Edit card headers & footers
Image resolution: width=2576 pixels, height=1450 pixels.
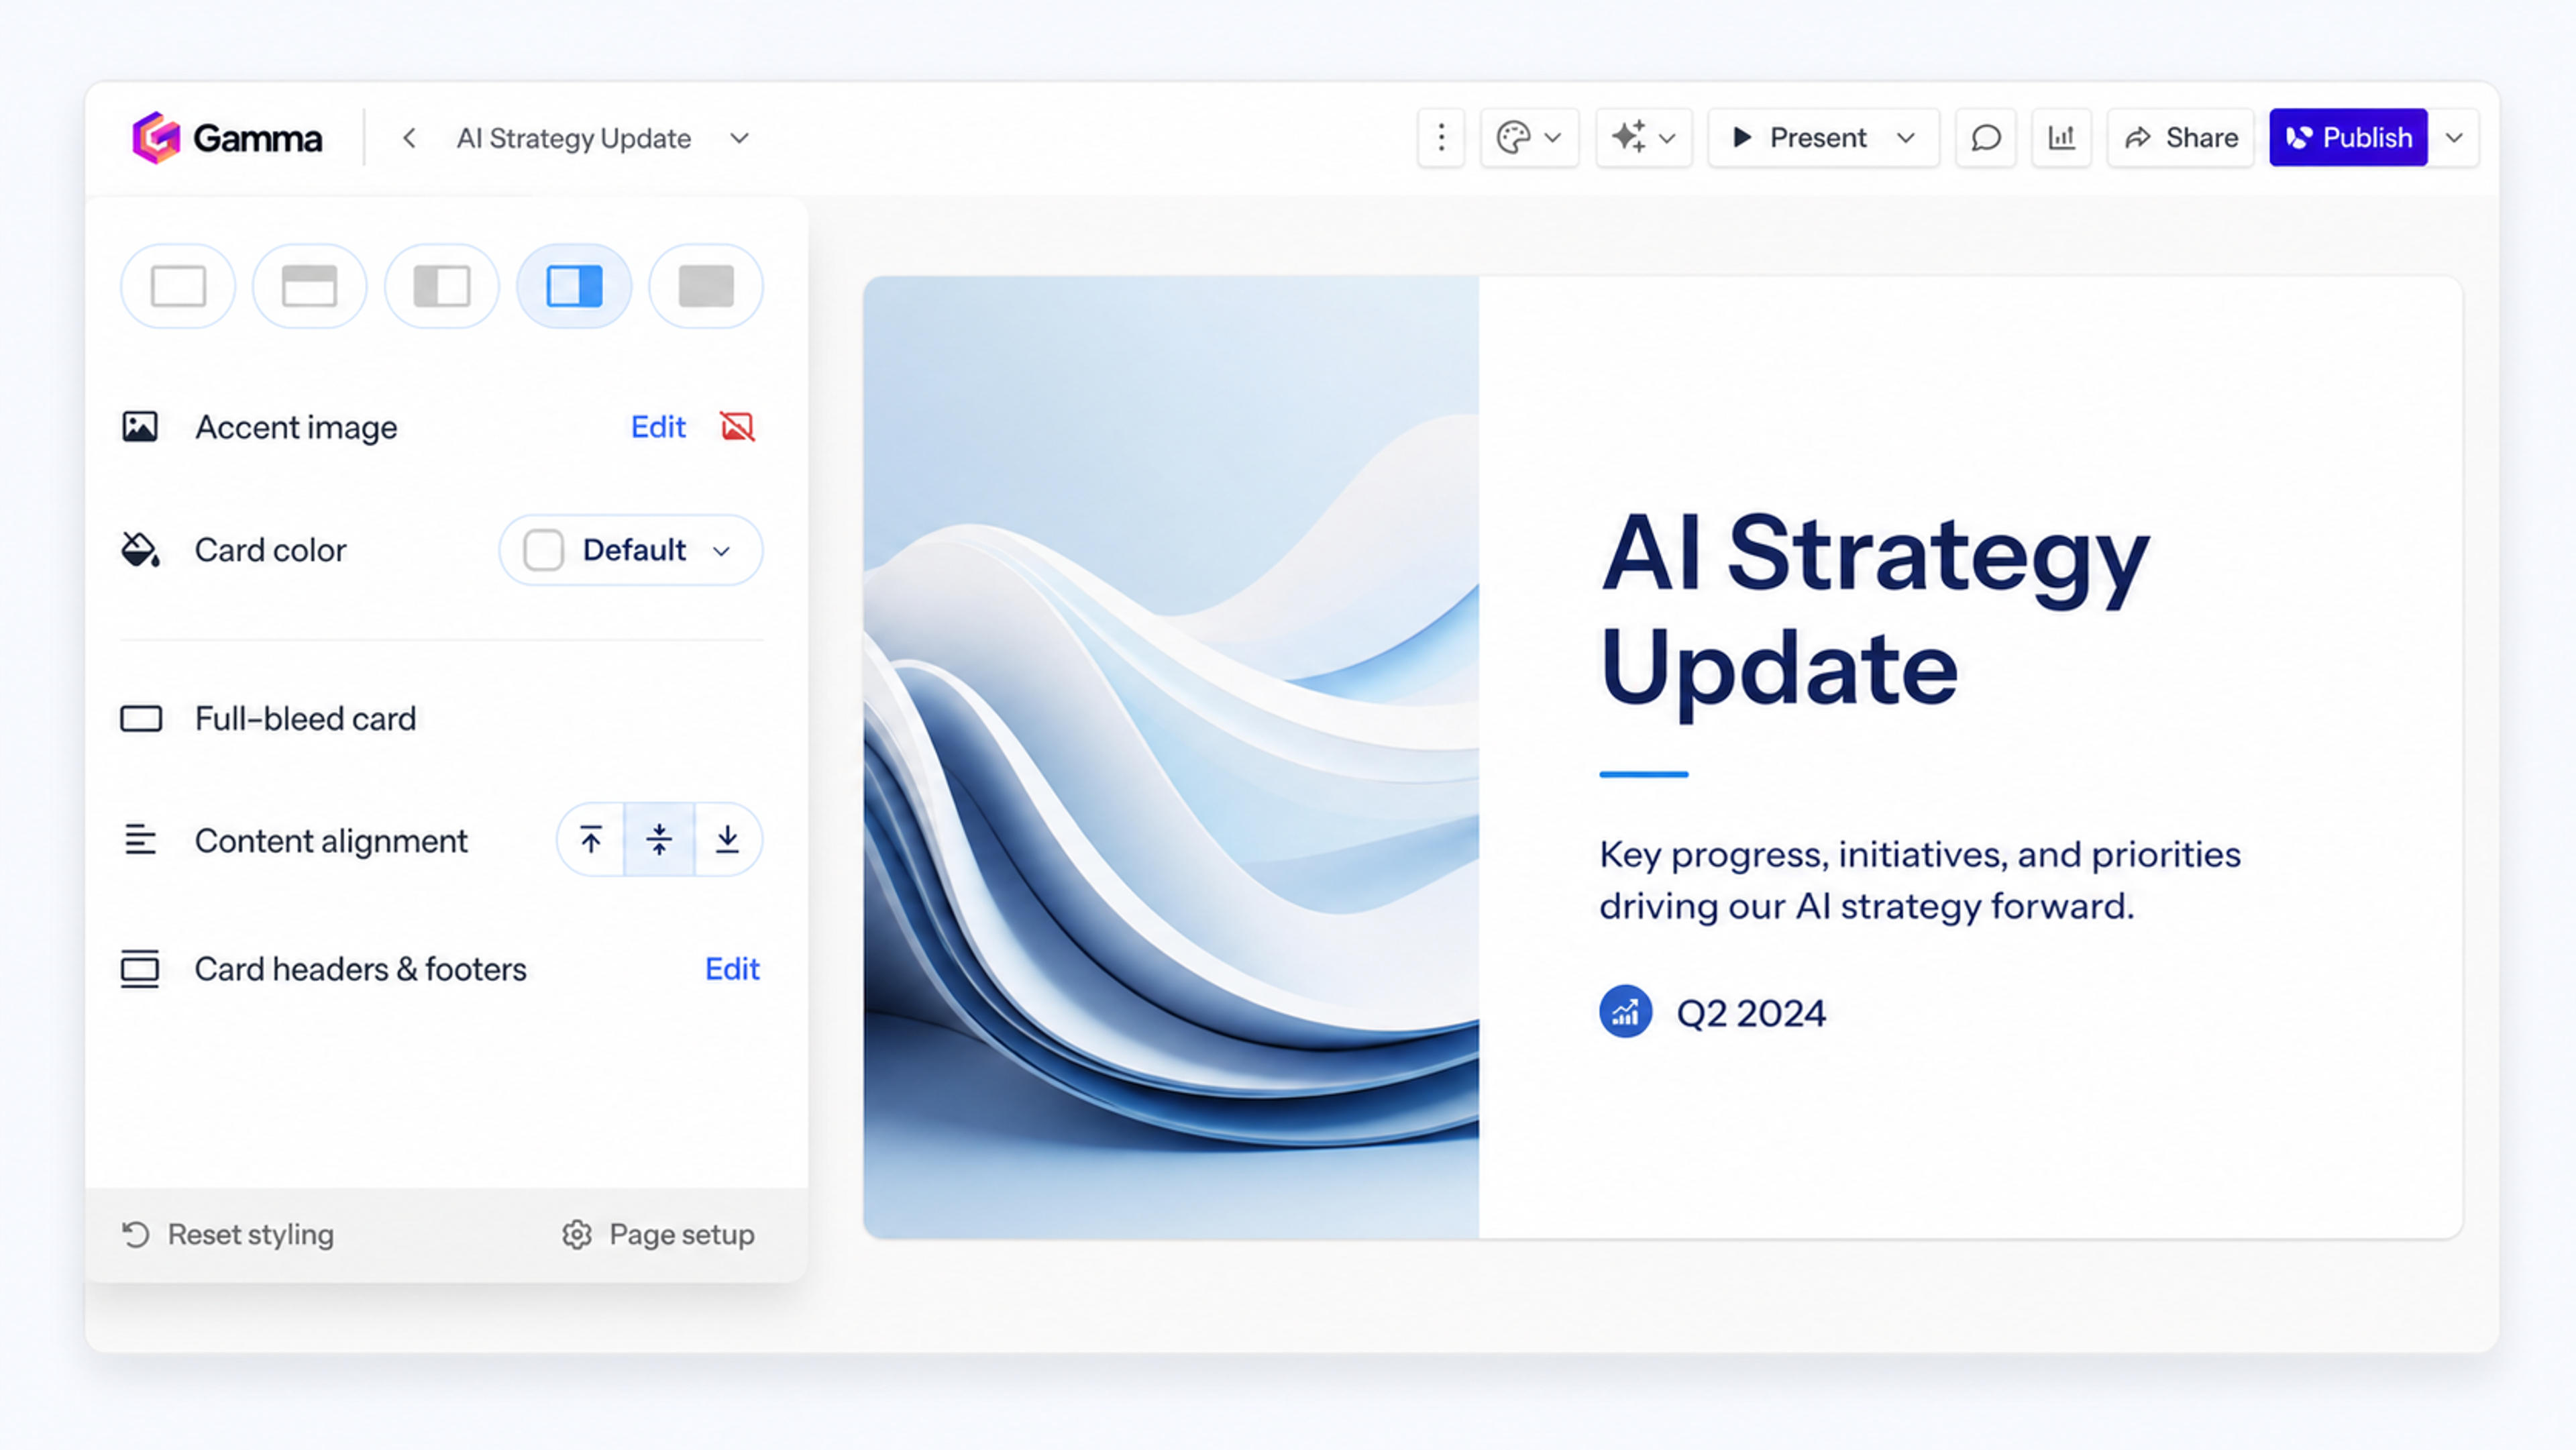coord(732,969)
